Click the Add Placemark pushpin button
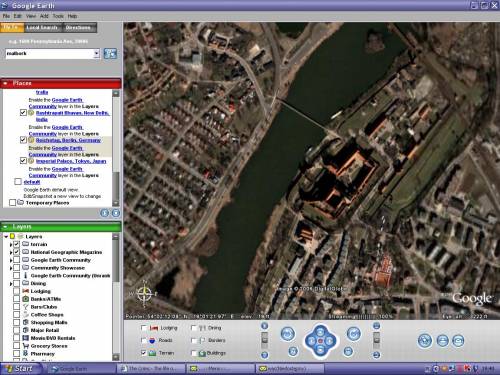 coord(425,341)
